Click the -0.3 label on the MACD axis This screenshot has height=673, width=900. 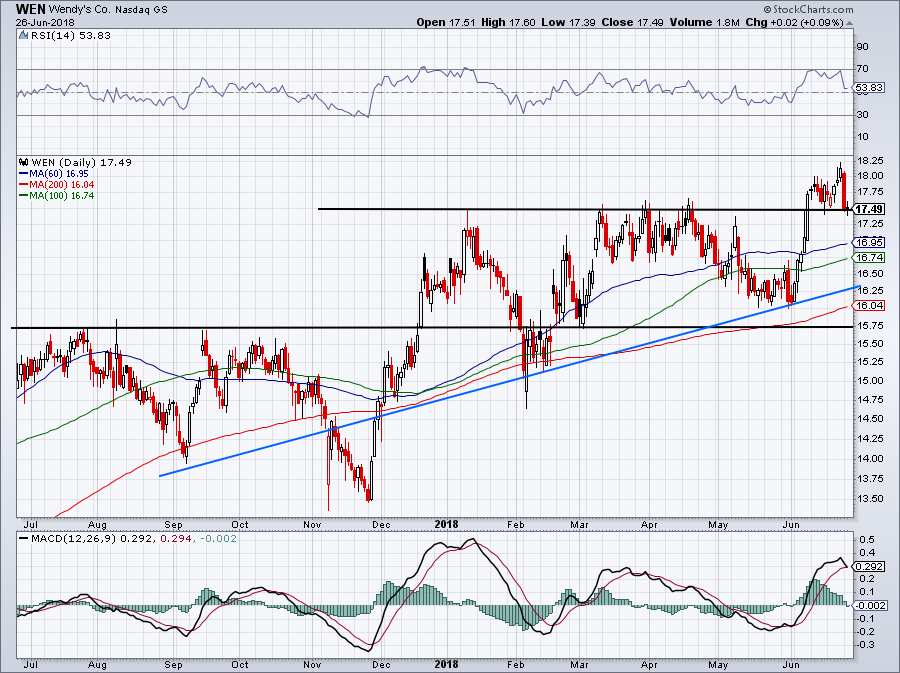[x=865, y=645]
